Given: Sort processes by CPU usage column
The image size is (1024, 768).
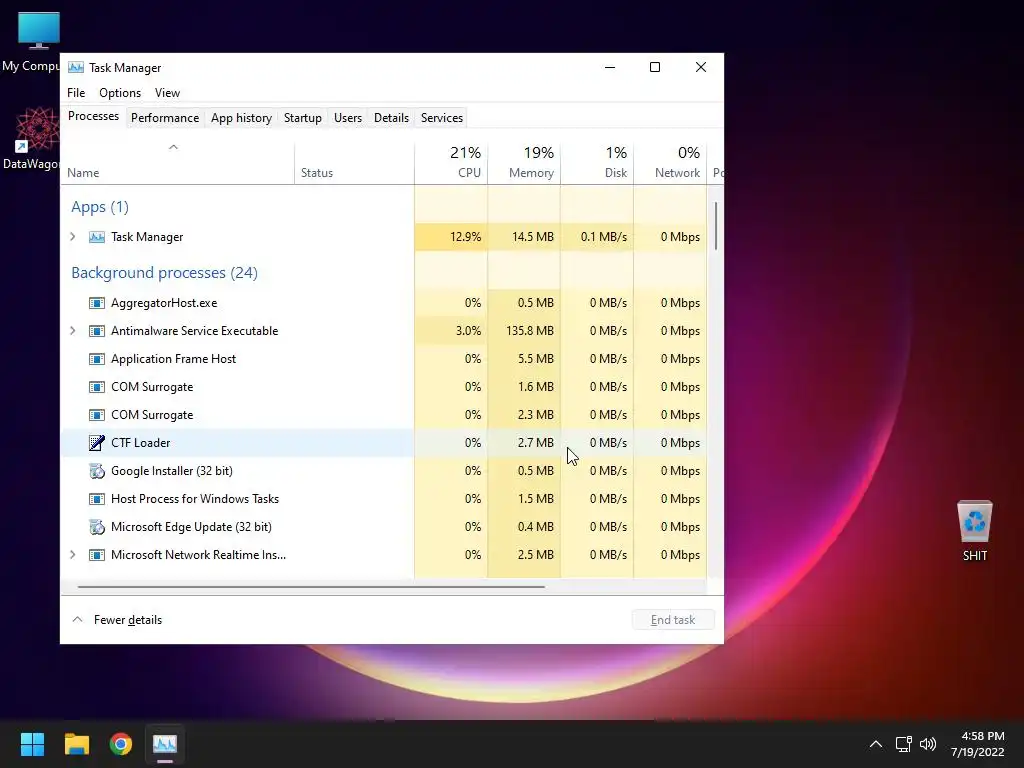Looking at the screenshot, I should 451,162.
